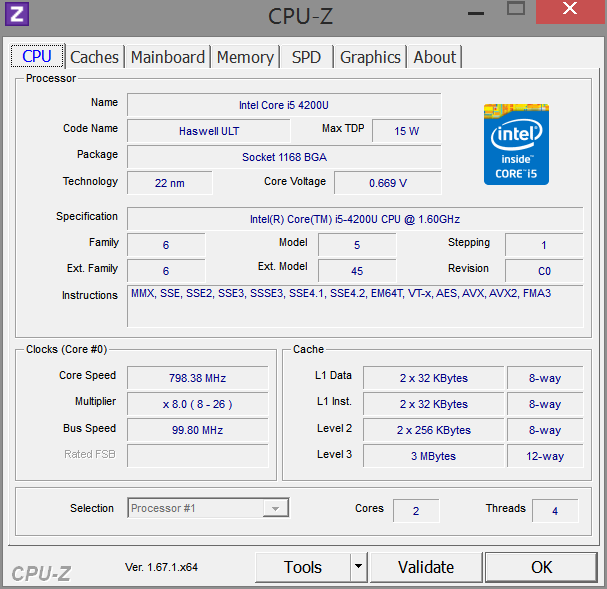The image size is (607, 589).
Task: Click the Core Voltage value 0.669 V
Action: coord(388,183)
